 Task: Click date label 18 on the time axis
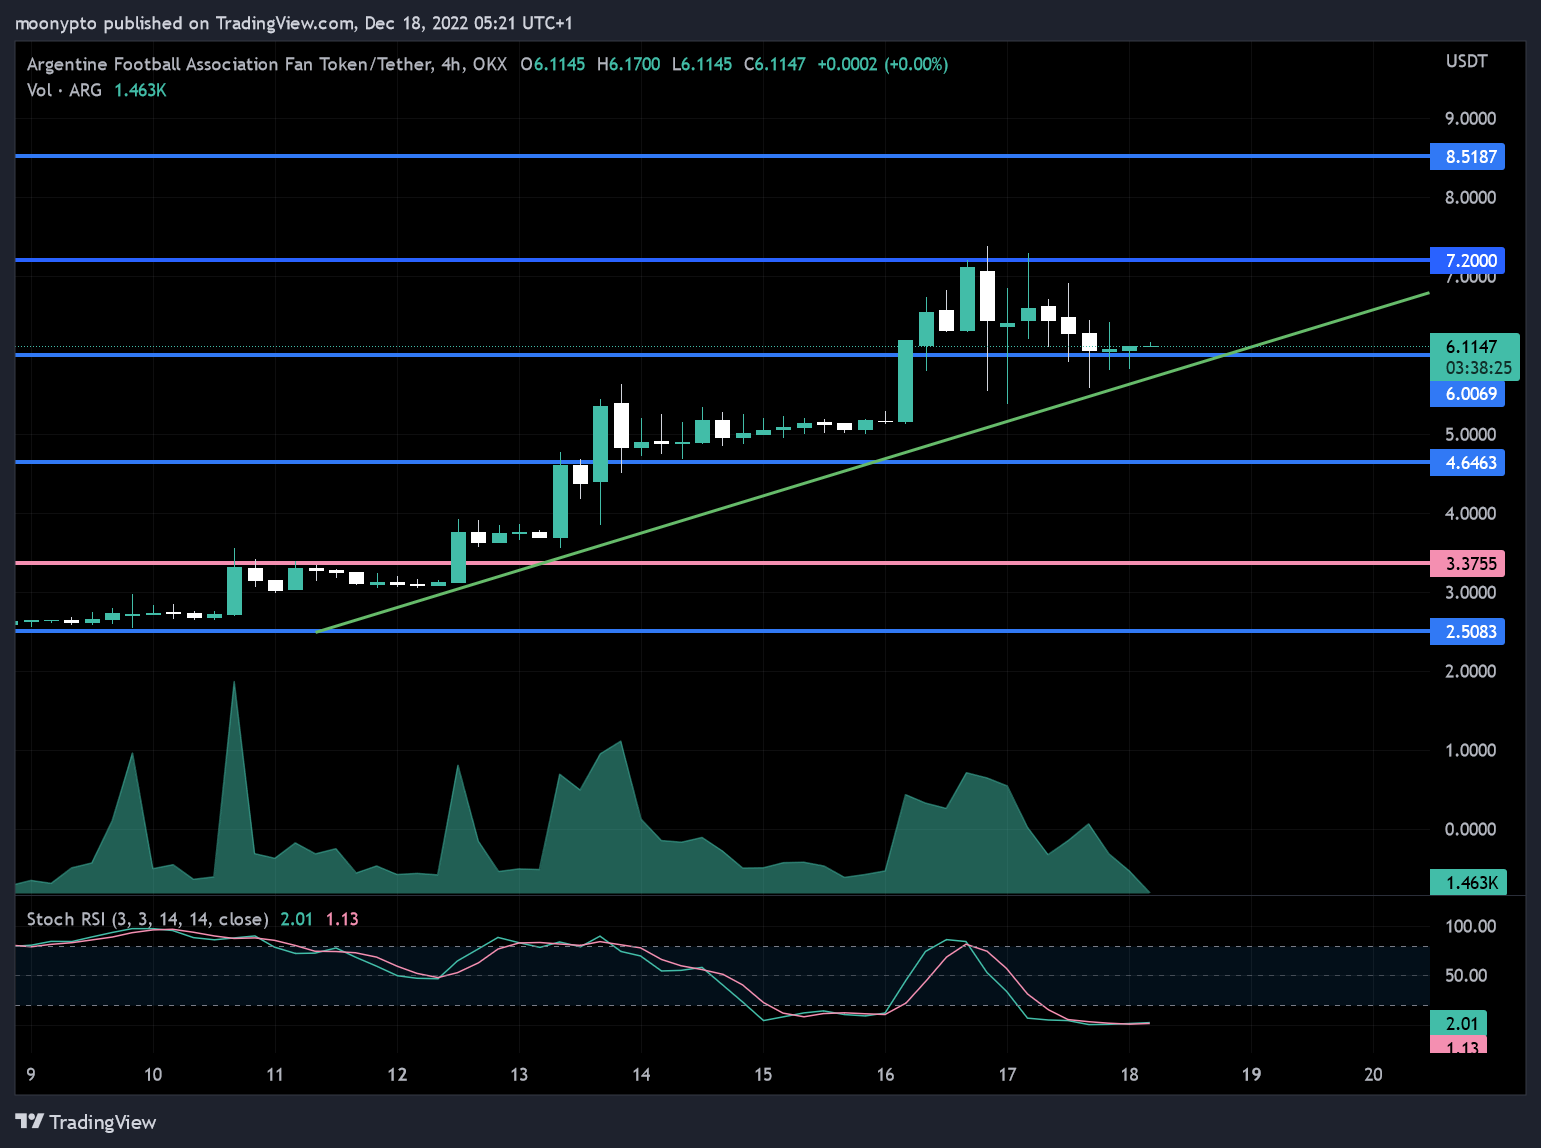coord(1129,1074)
